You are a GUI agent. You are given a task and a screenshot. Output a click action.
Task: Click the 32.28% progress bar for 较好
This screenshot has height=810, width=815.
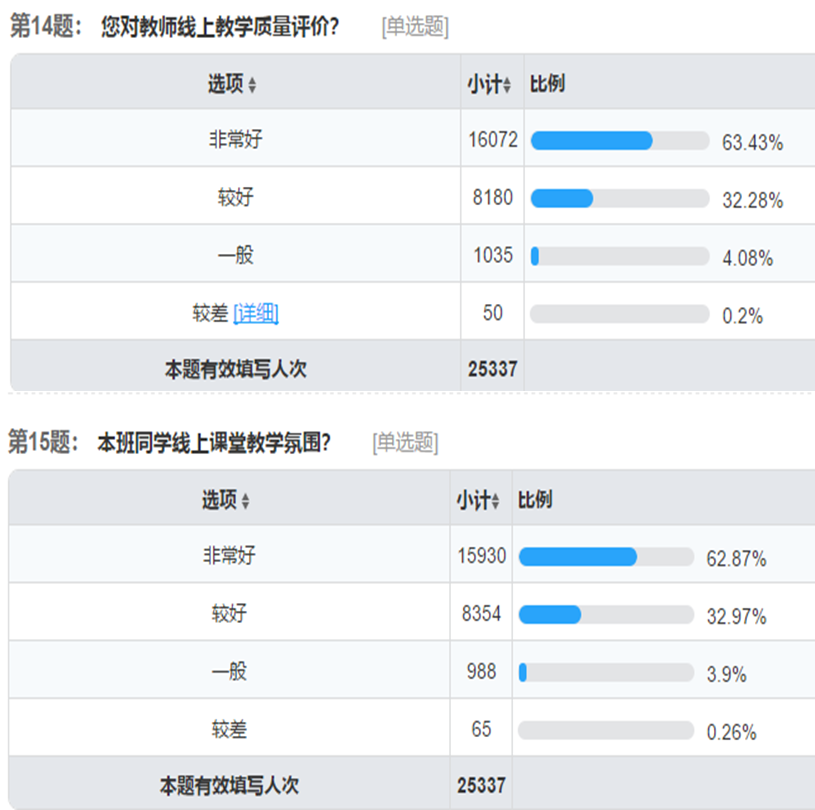pos(620,199)
